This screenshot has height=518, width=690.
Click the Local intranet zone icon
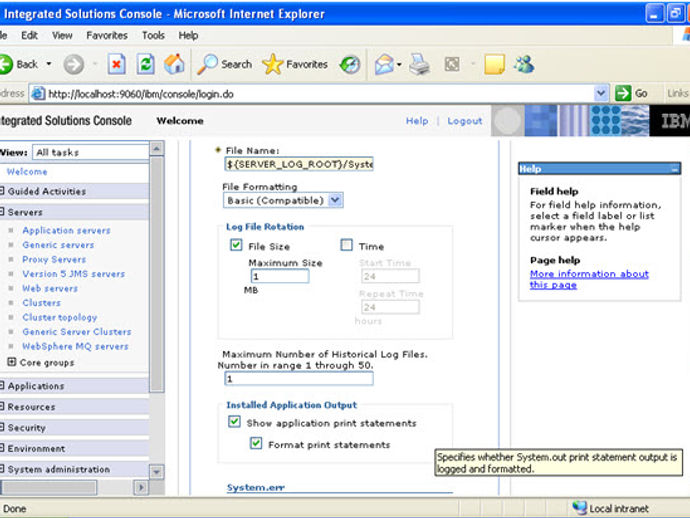click(x=580, y=508)
